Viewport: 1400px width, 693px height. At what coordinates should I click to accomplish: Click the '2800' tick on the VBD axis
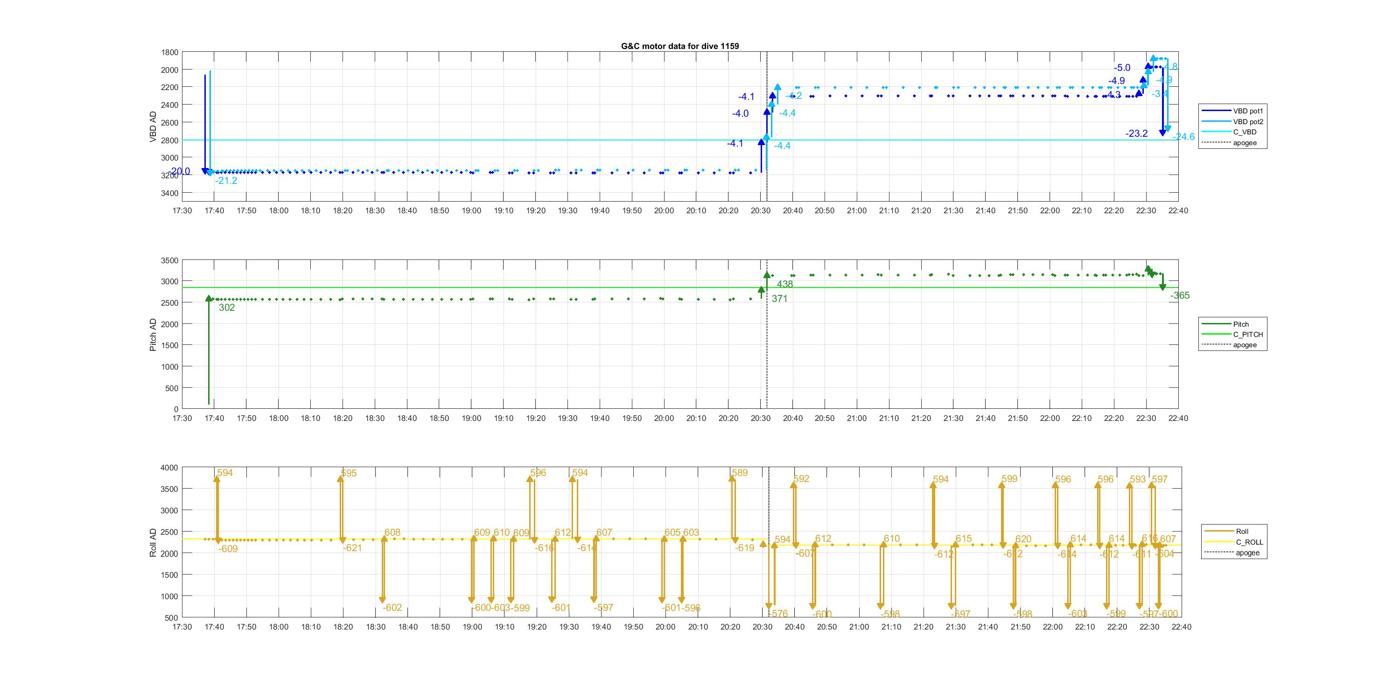point(170,140)
